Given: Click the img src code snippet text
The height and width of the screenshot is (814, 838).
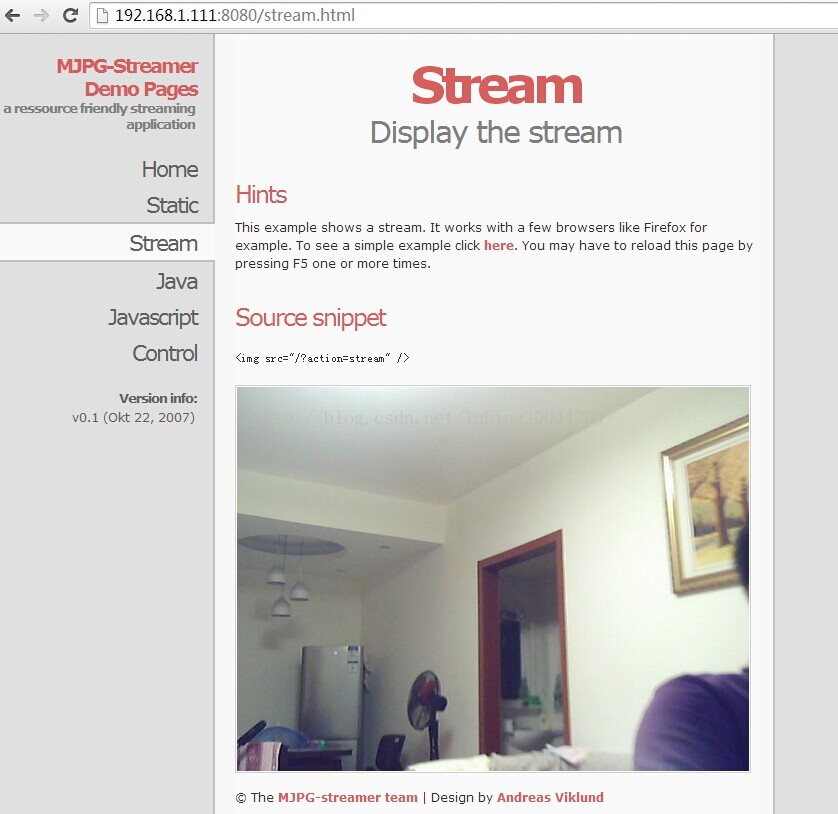Looking at the screenshot, I should [322, 358].
